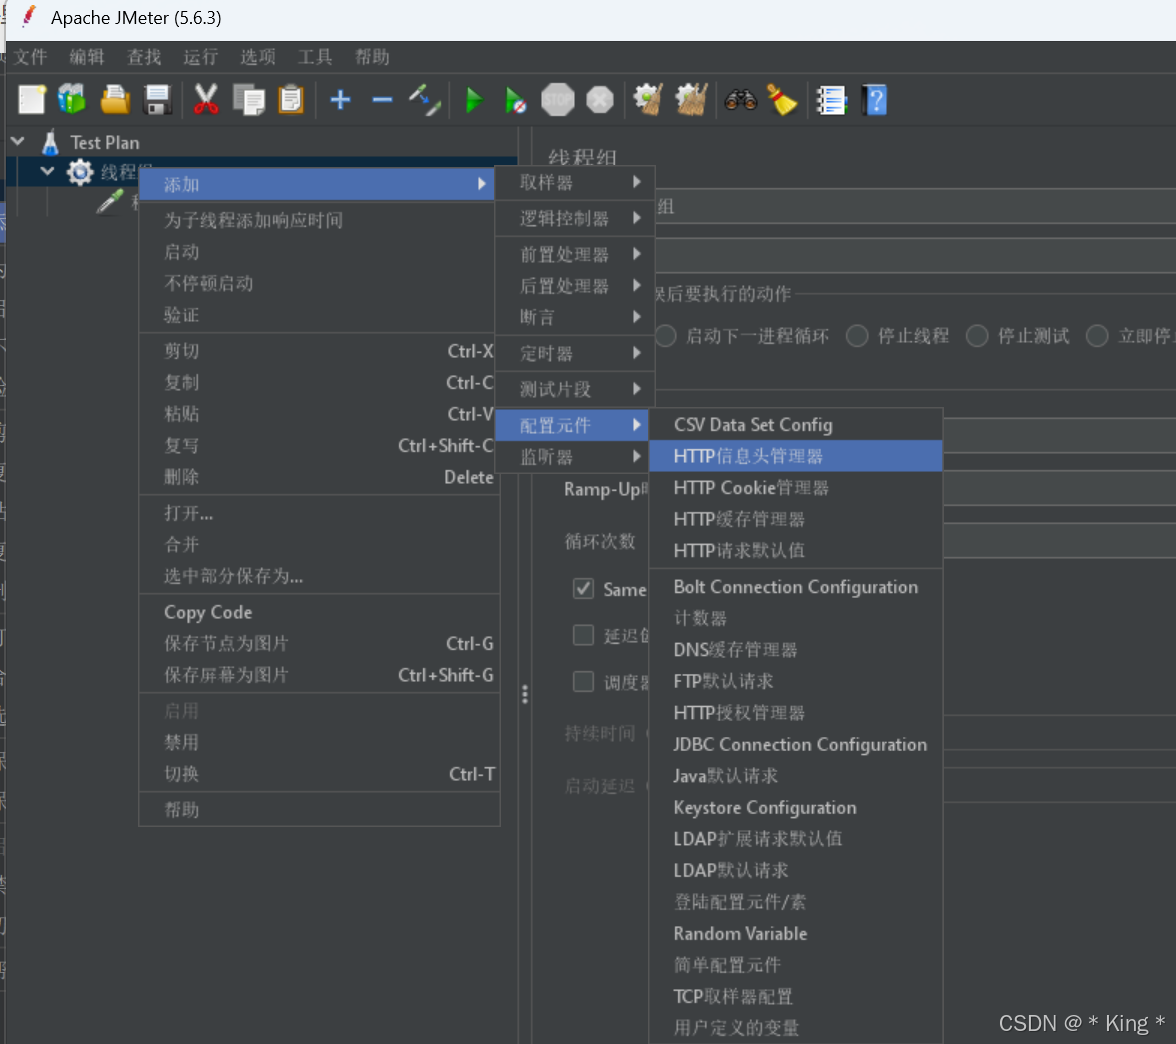Click the Paste clipboard icon

pos(291,100)
